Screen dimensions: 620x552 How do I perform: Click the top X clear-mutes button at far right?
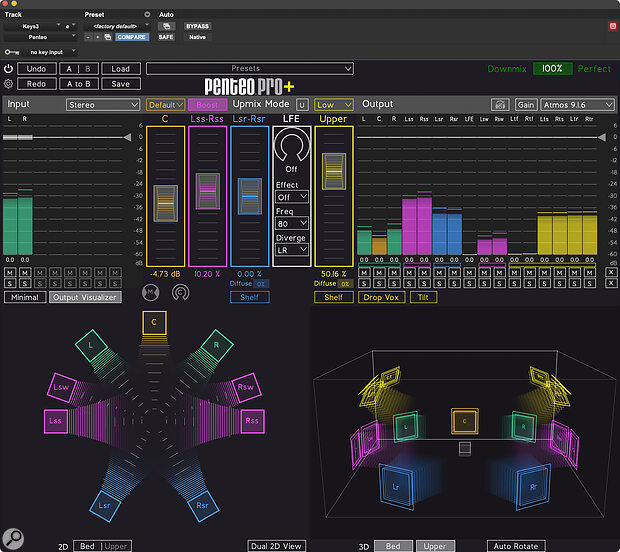click(x=611, y=272)
